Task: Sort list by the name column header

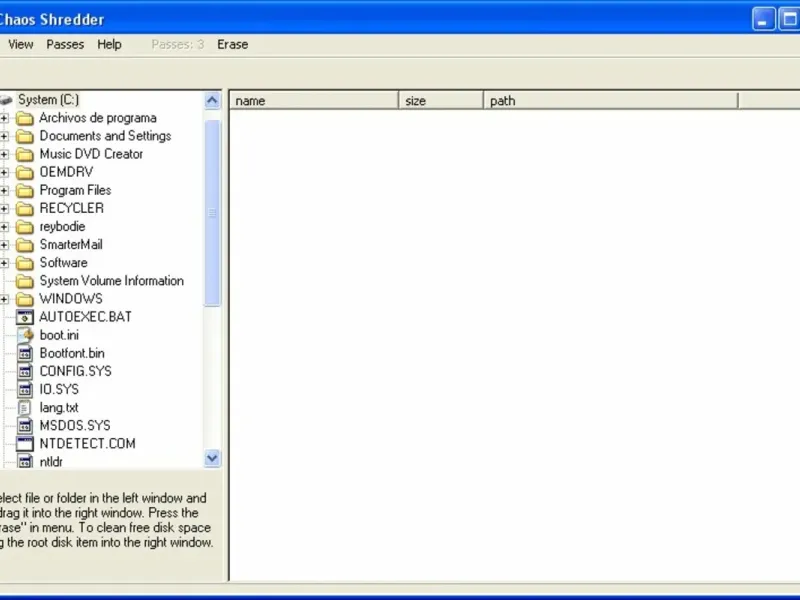Action: coord(314,101)
